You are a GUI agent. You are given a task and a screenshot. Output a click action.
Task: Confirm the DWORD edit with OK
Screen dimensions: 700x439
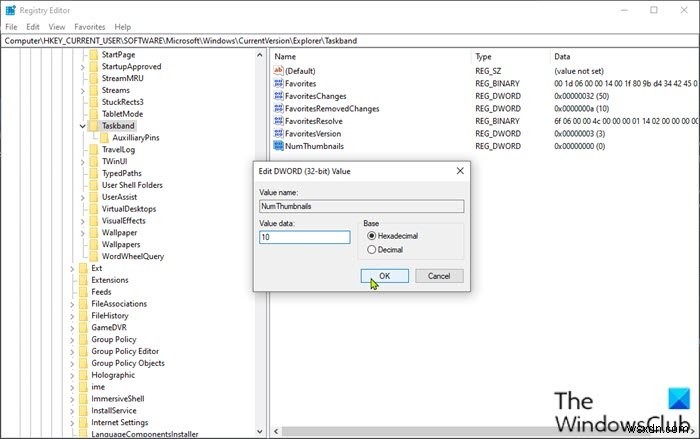click(384, 276)
